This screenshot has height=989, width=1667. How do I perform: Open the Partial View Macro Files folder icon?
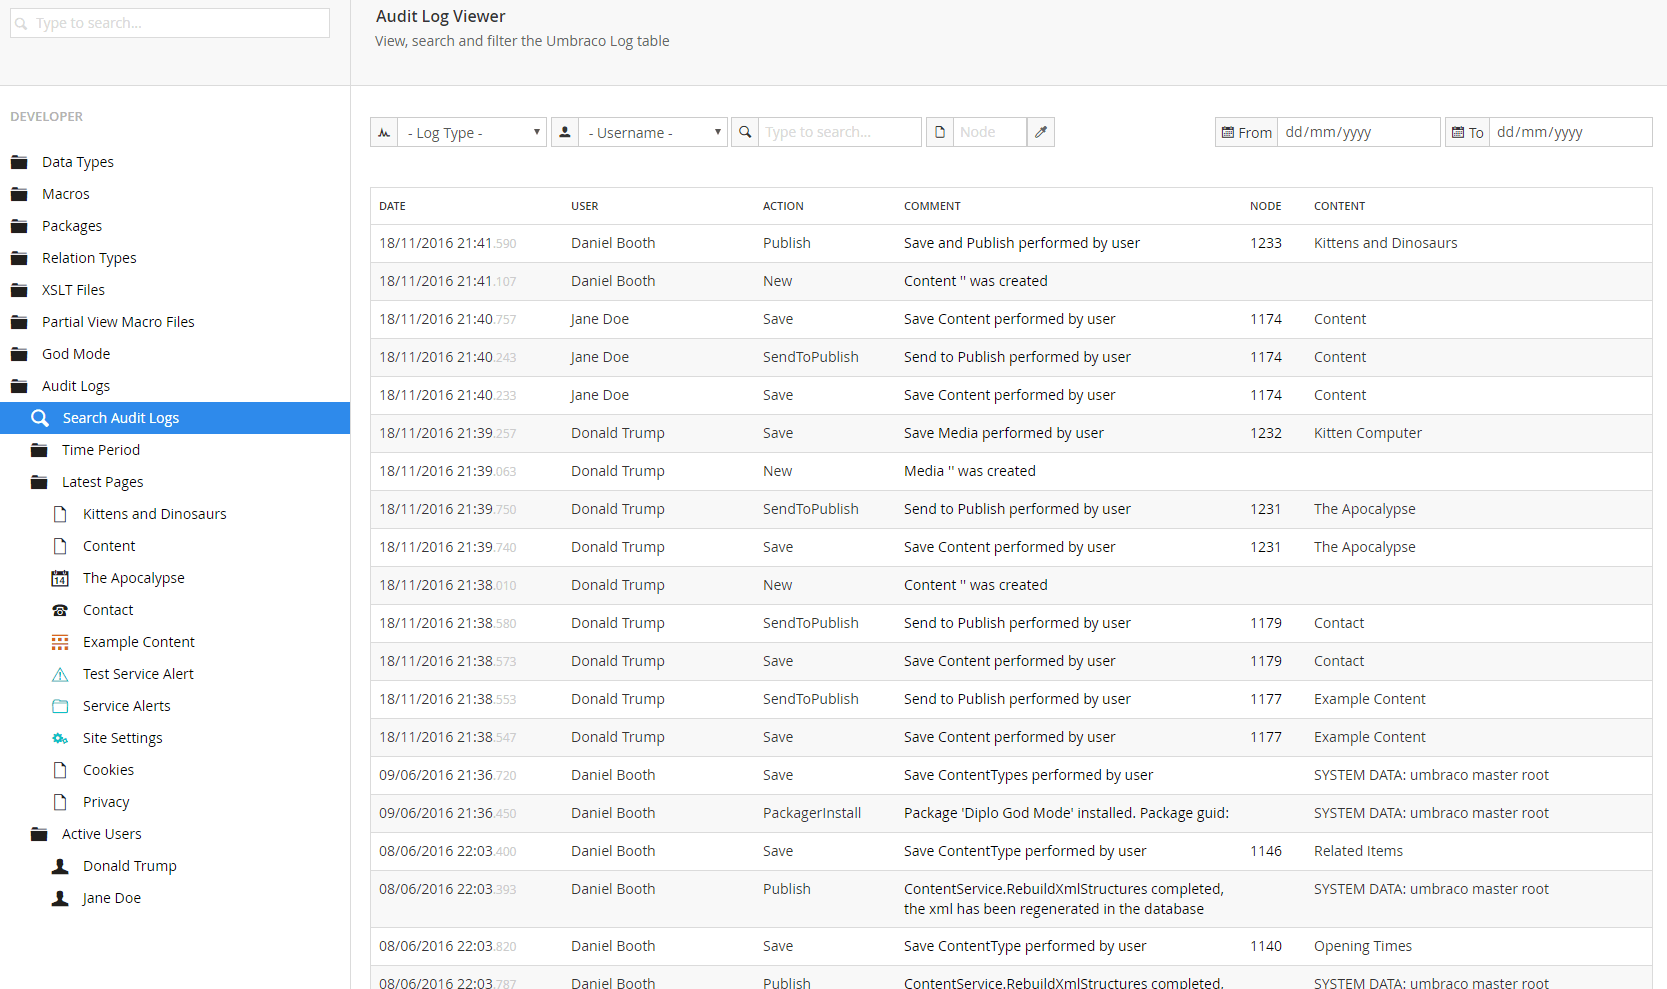[19, 322]
